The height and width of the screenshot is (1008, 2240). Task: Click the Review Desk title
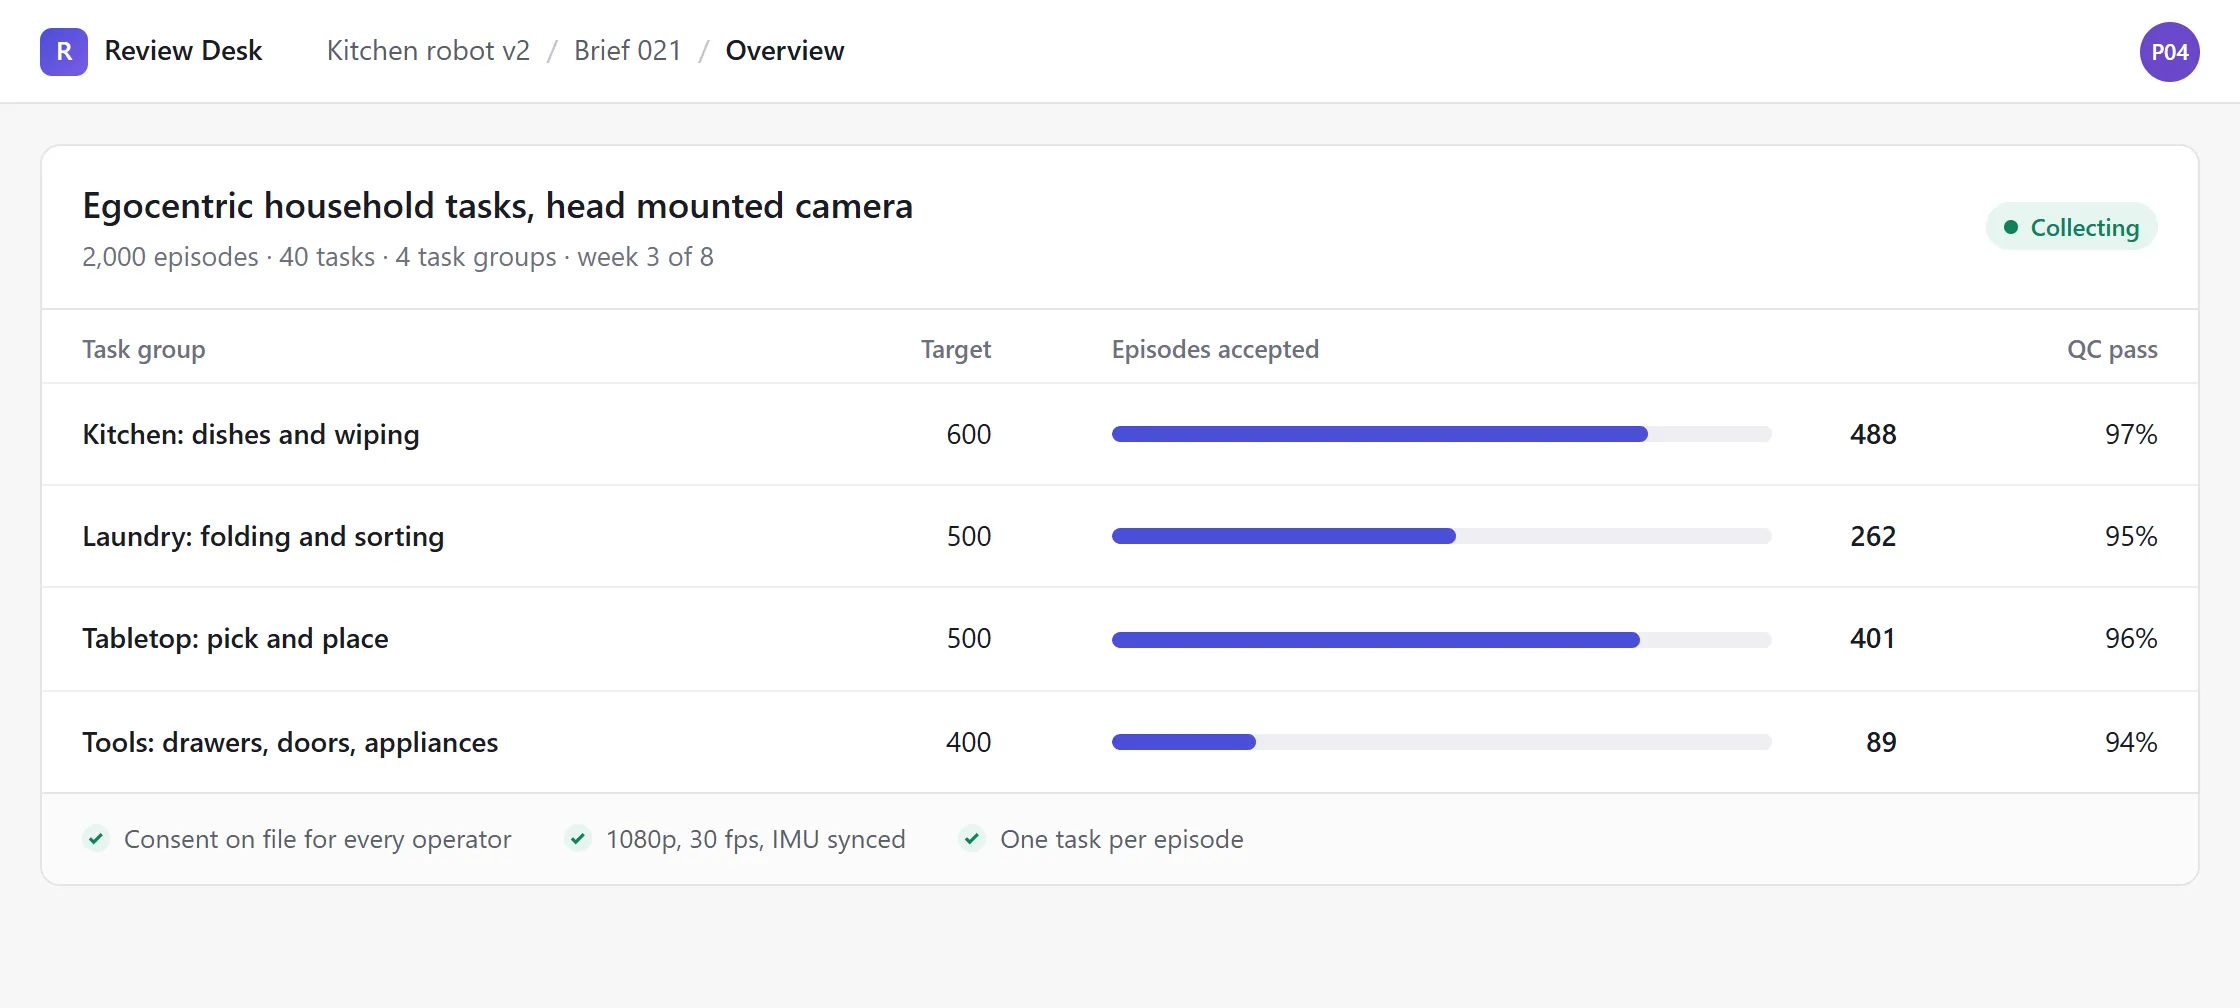point(183,51)
